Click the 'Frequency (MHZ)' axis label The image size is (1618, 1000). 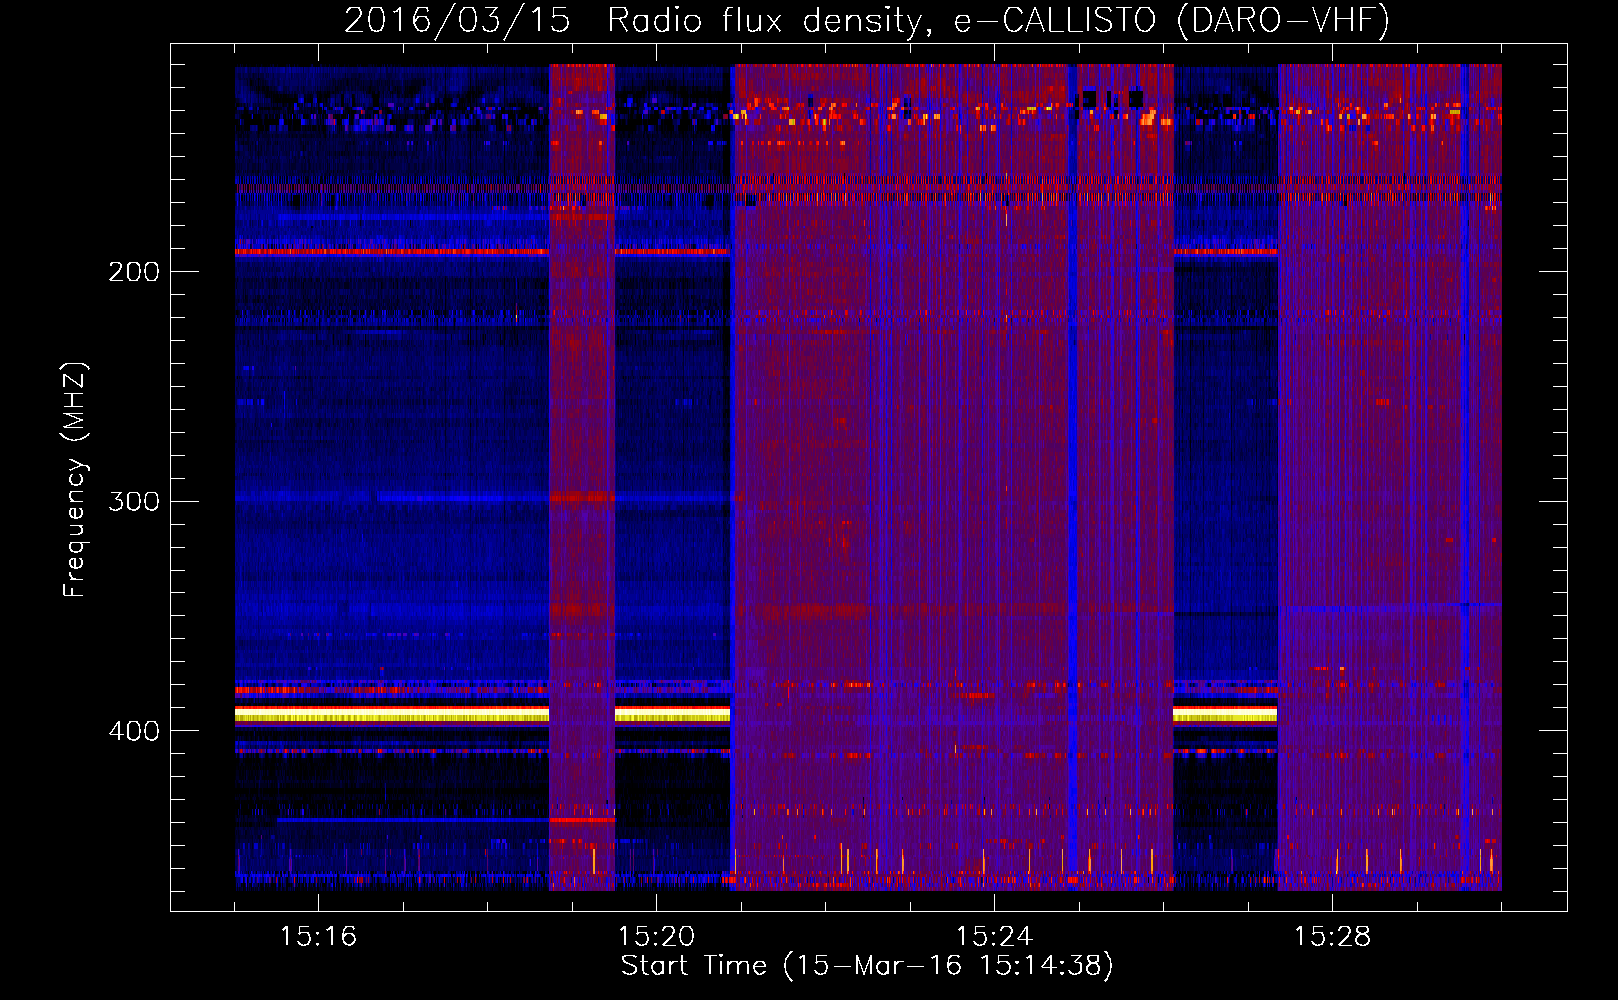75,480
